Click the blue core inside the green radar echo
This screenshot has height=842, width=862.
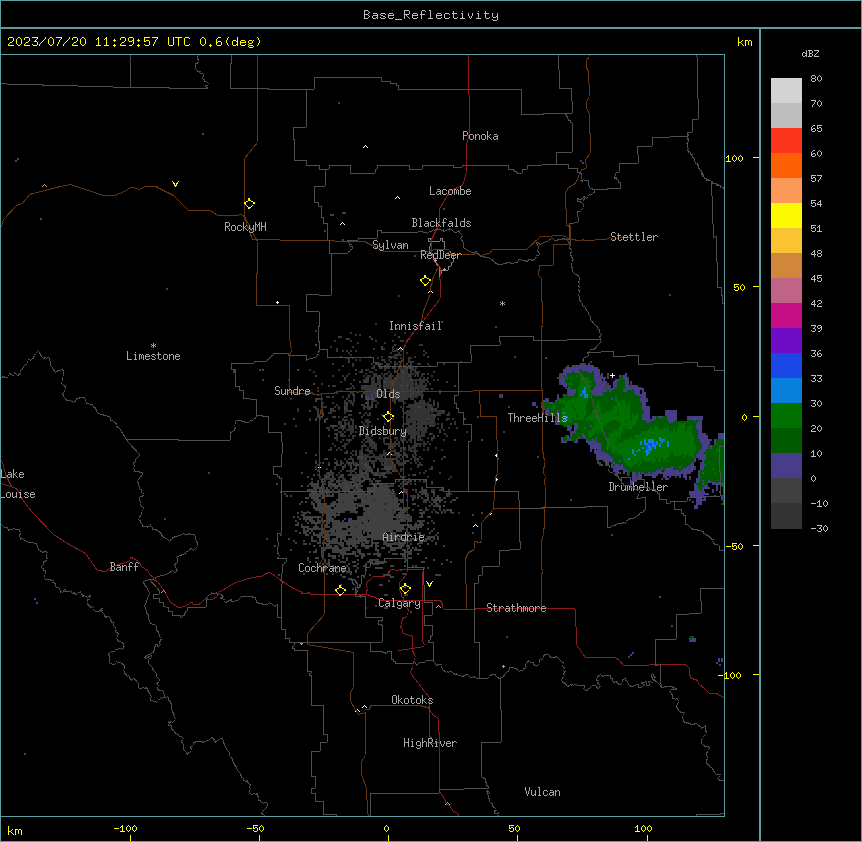click(x=649, y=445)
